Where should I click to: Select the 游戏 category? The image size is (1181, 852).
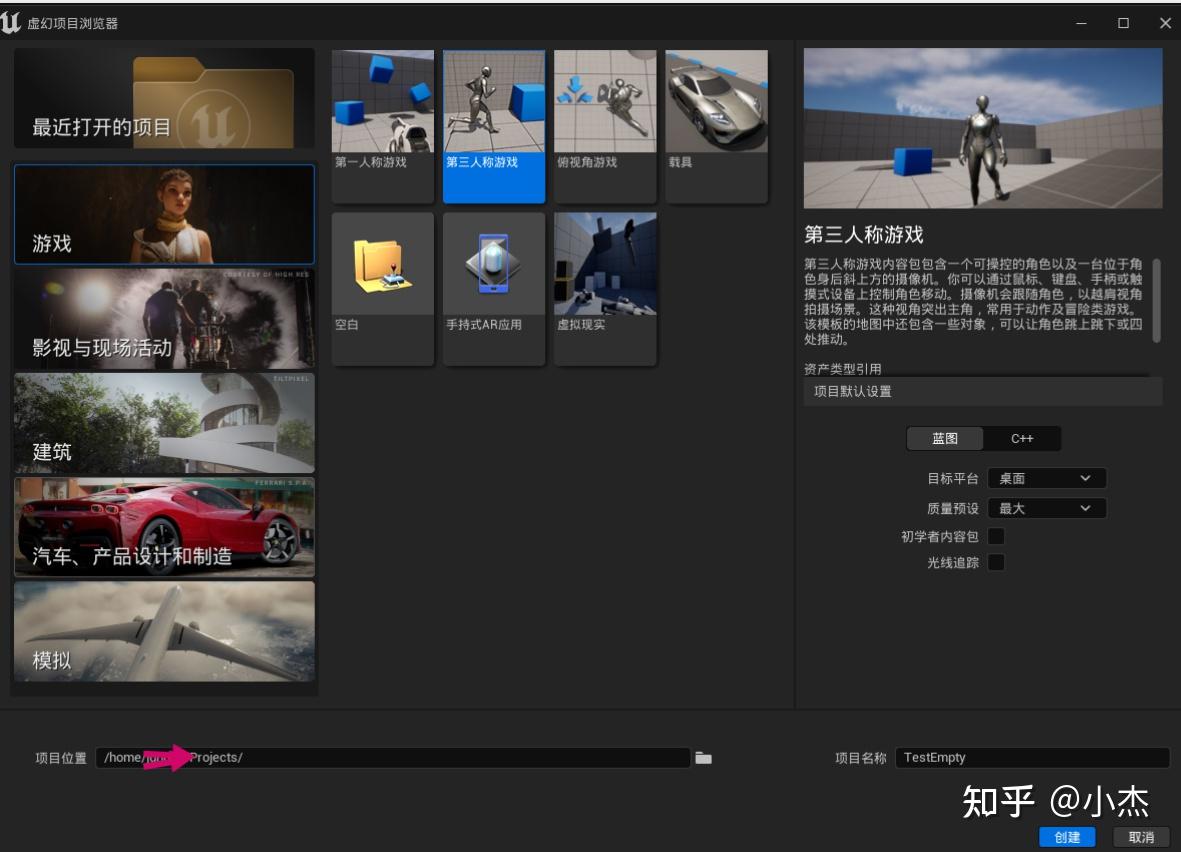click(163, 214)
